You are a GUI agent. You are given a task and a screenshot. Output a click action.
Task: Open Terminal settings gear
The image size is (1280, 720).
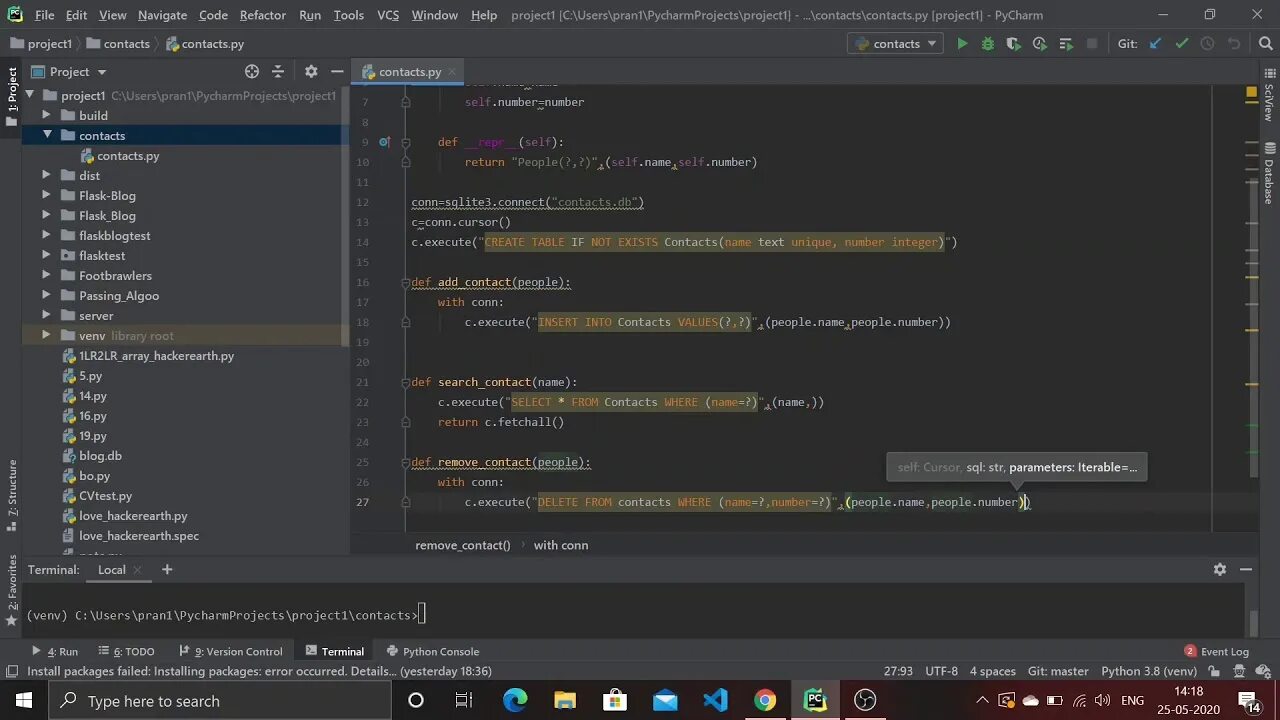(1220, 569)
